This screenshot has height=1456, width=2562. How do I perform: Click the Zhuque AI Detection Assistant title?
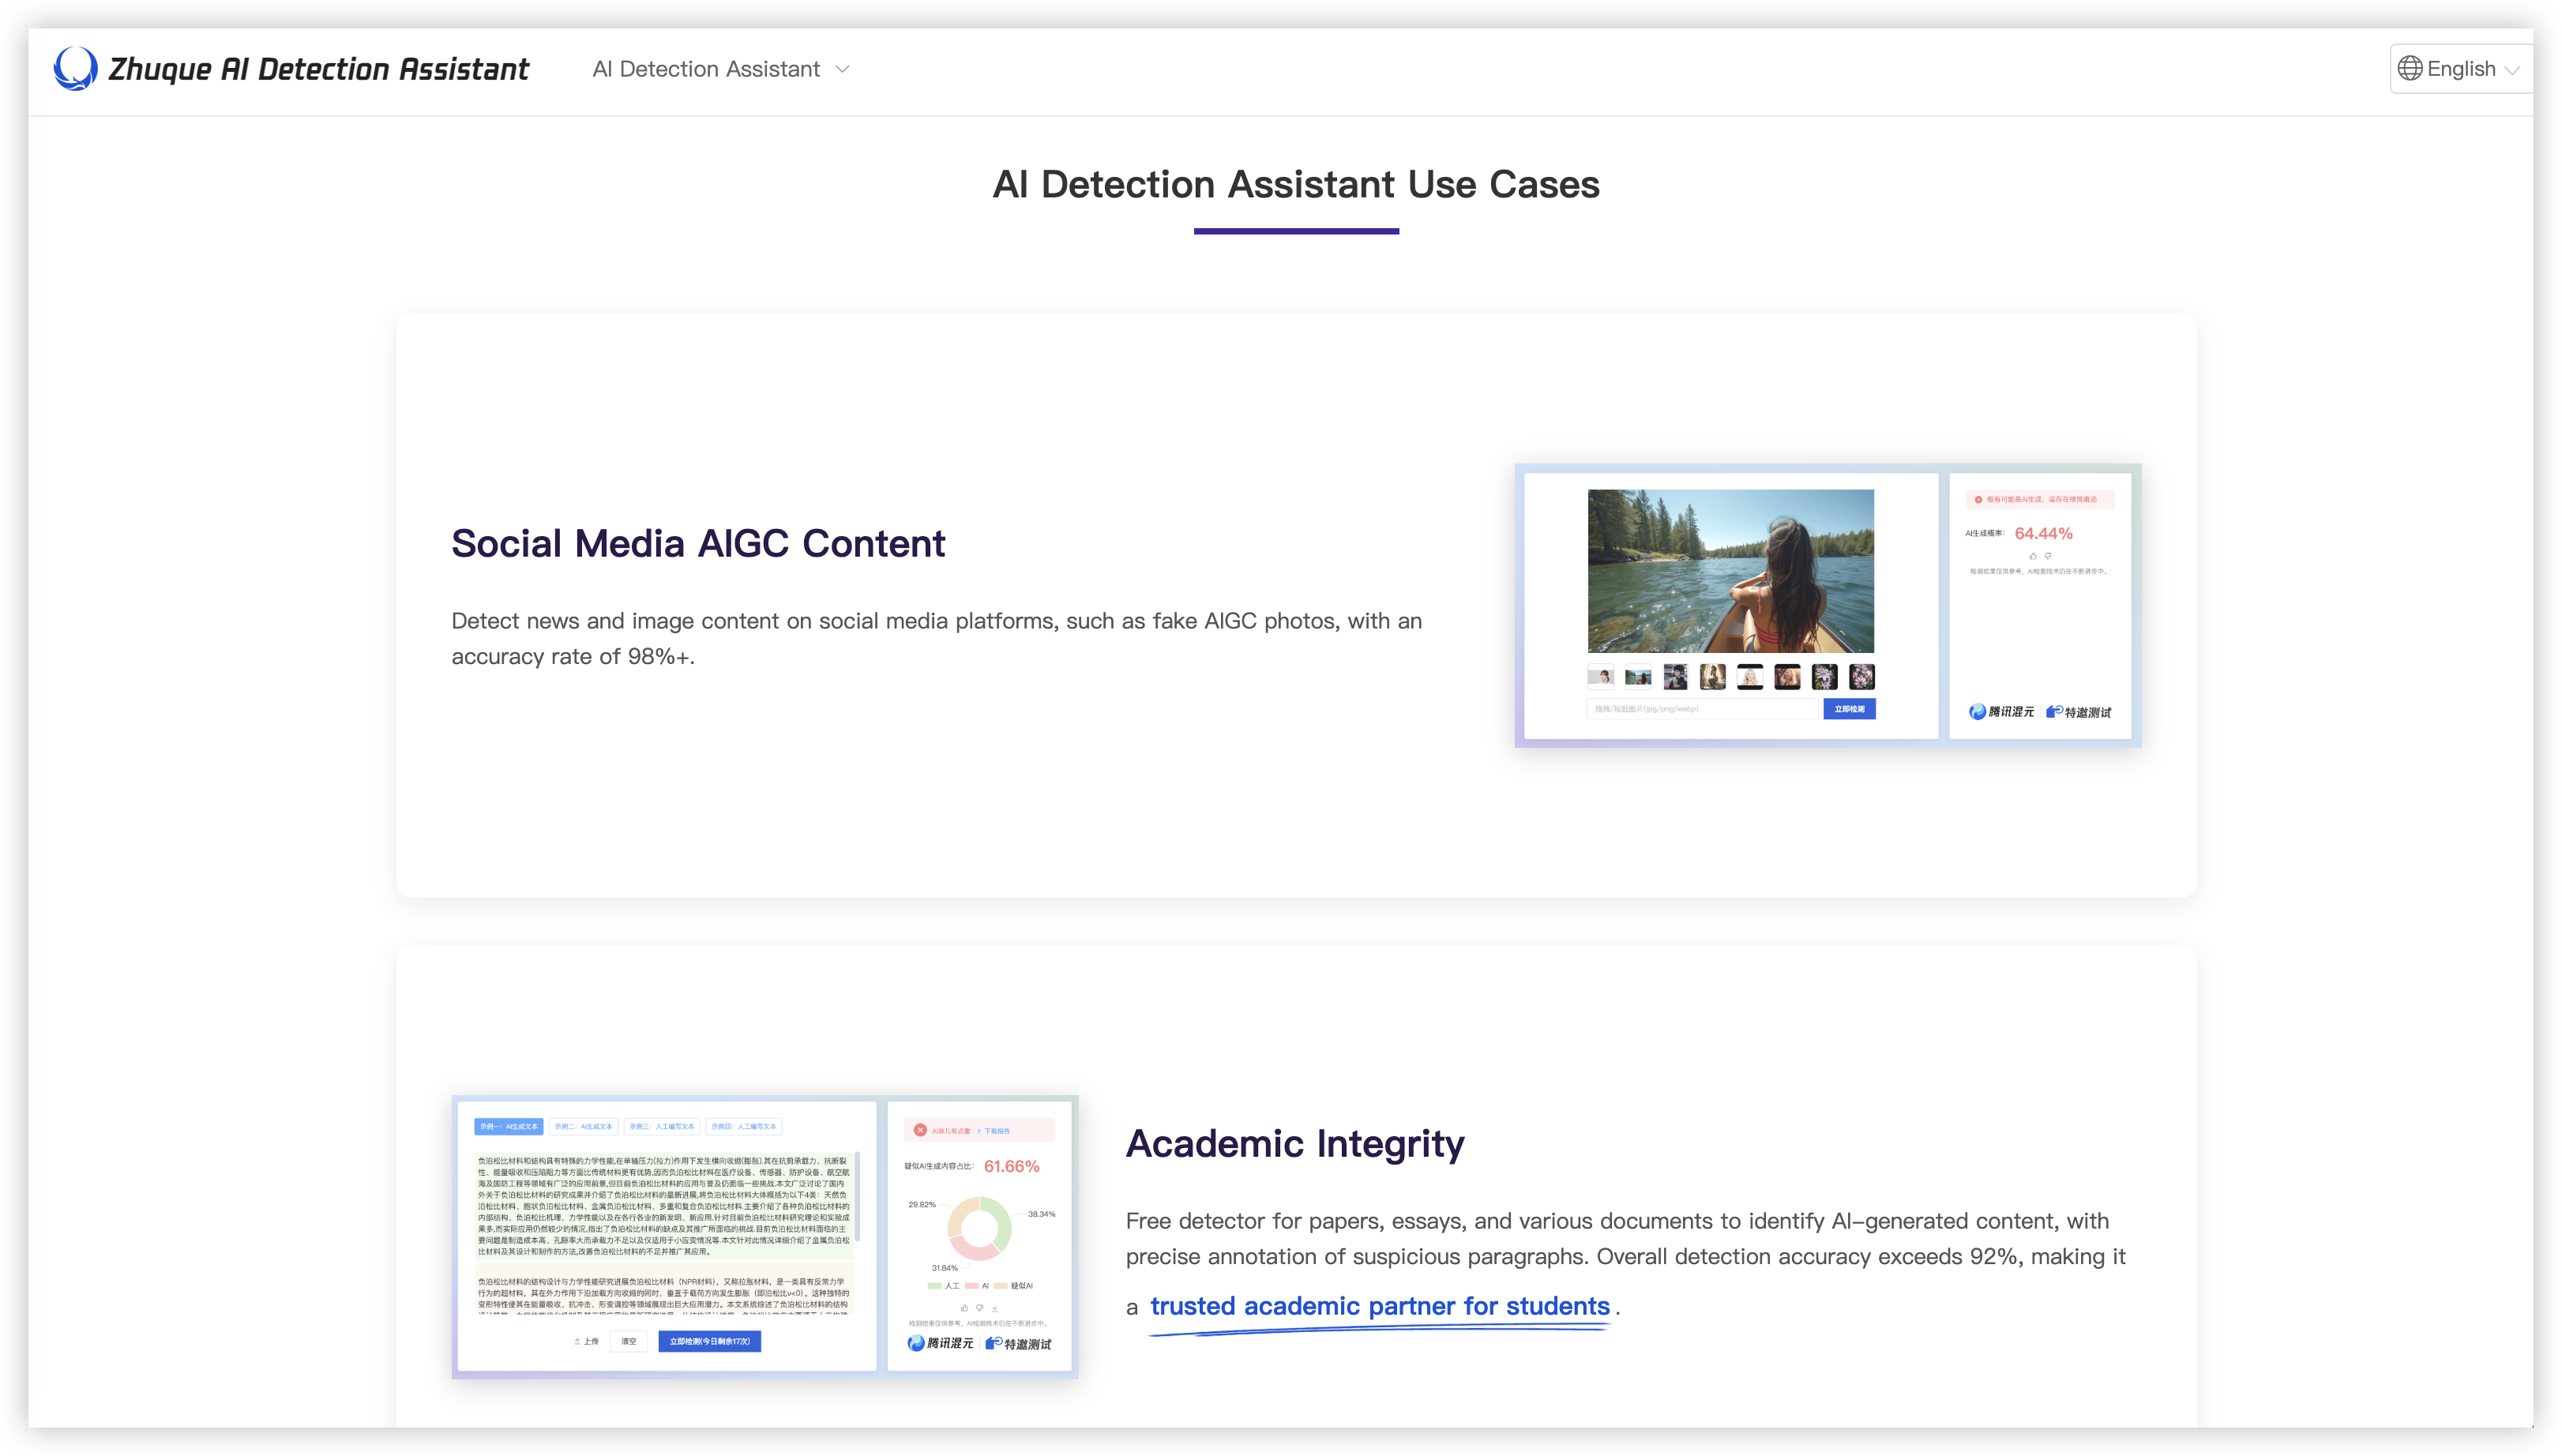318,69
